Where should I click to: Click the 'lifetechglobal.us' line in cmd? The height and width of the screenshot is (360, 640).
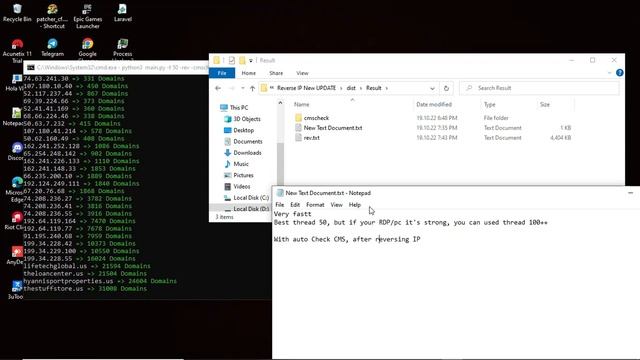(87, 266)
